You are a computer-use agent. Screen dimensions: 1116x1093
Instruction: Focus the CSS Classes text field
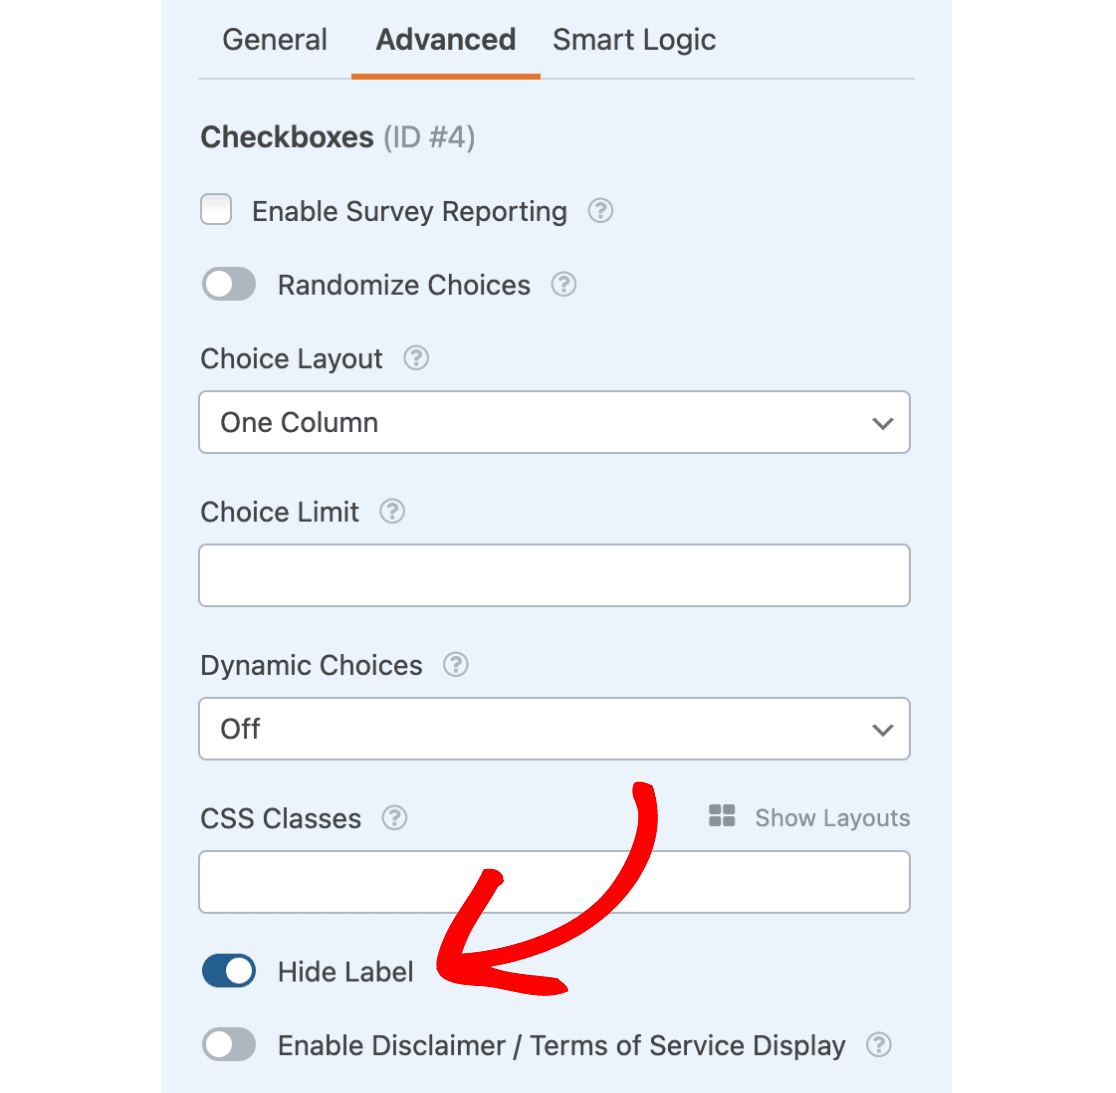point(554,882)
